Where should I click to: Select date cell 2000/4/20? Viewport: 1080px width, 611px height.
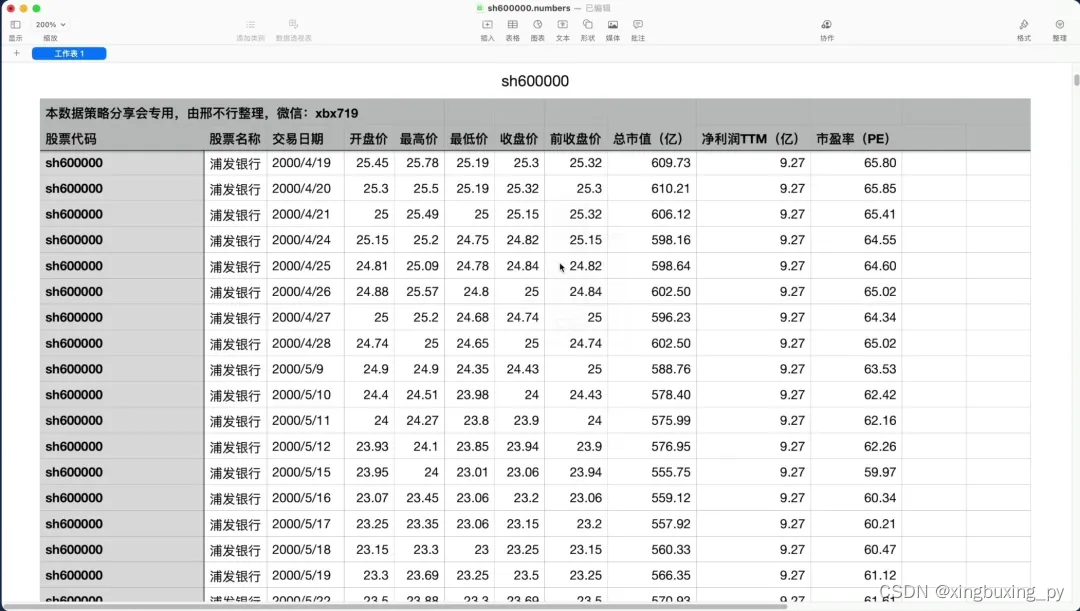click(305, 189)
